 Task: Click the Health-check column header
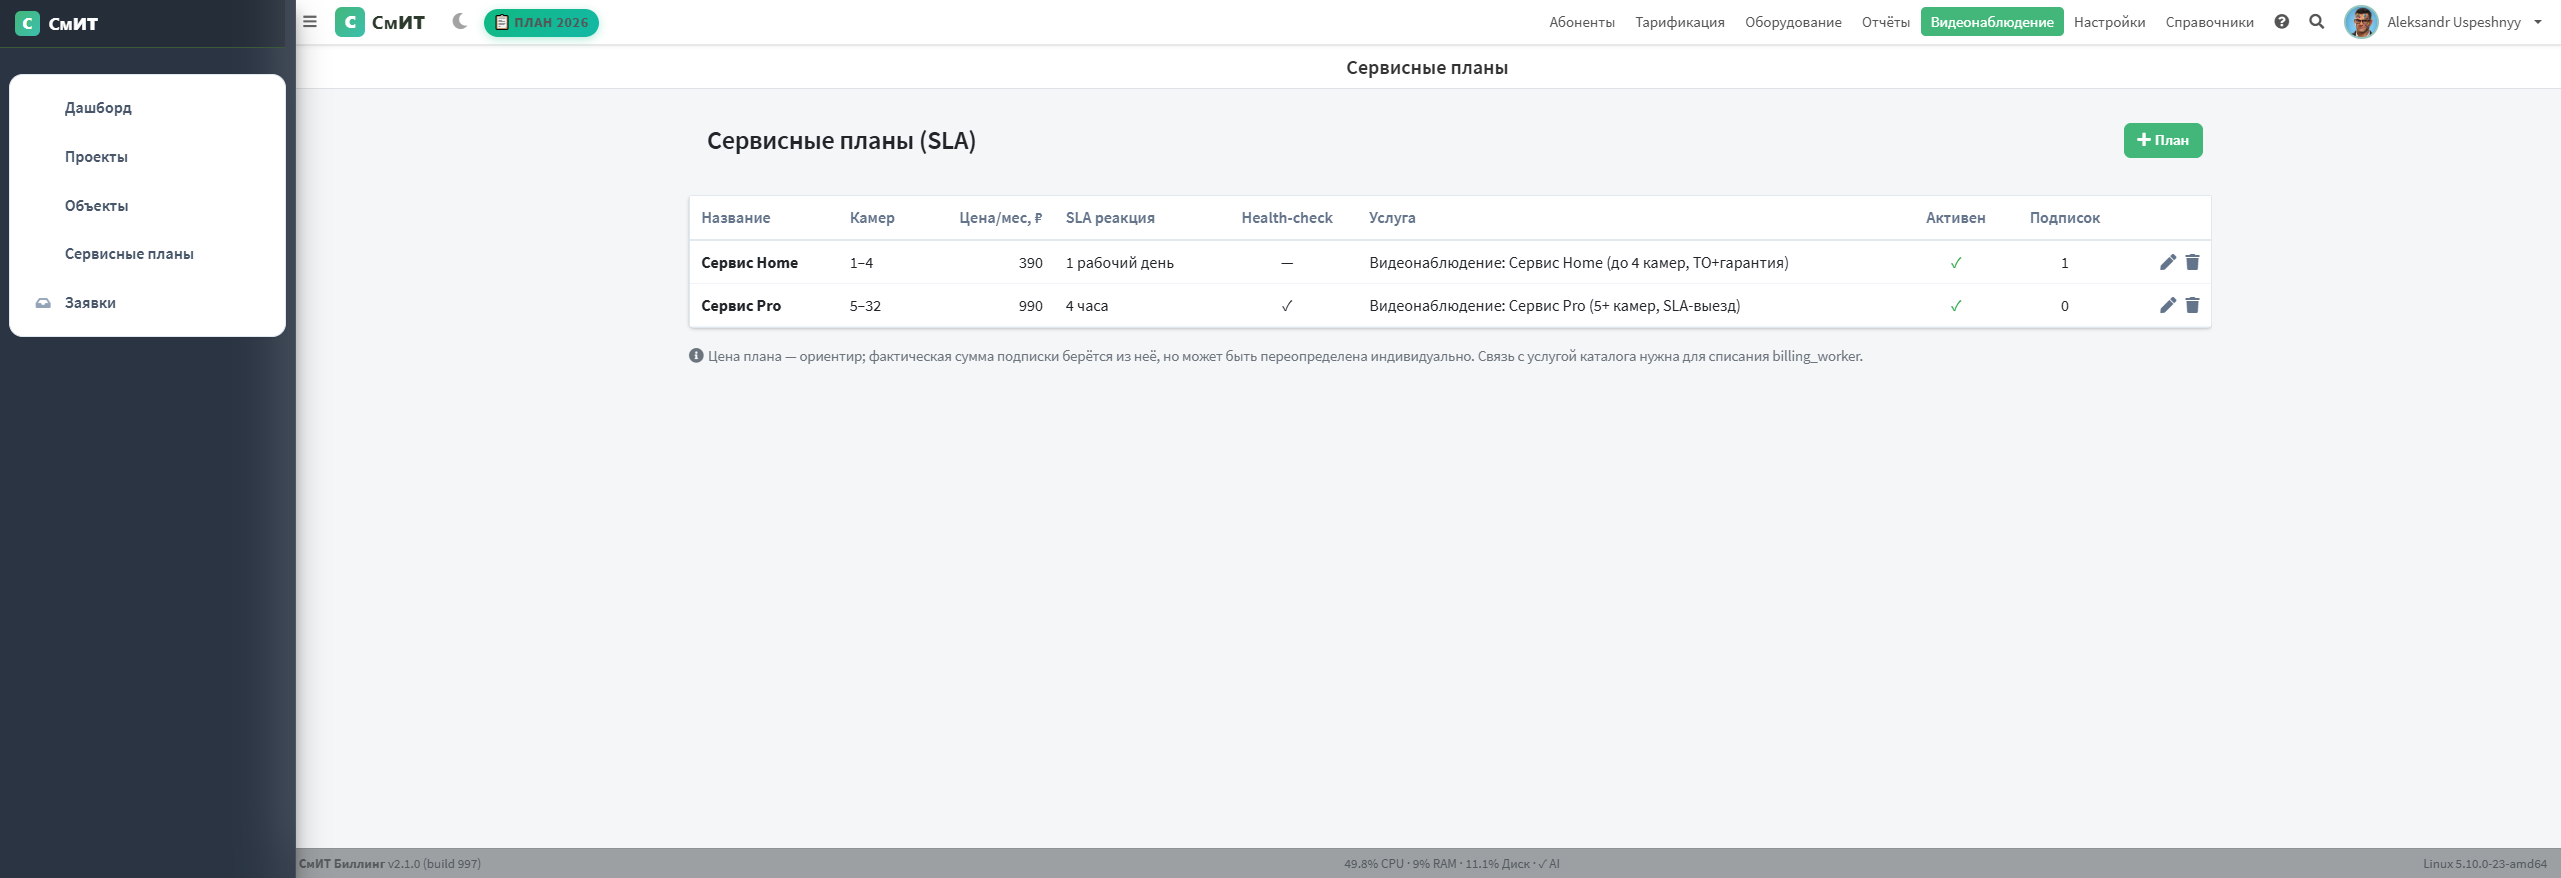click(1287, 218)
